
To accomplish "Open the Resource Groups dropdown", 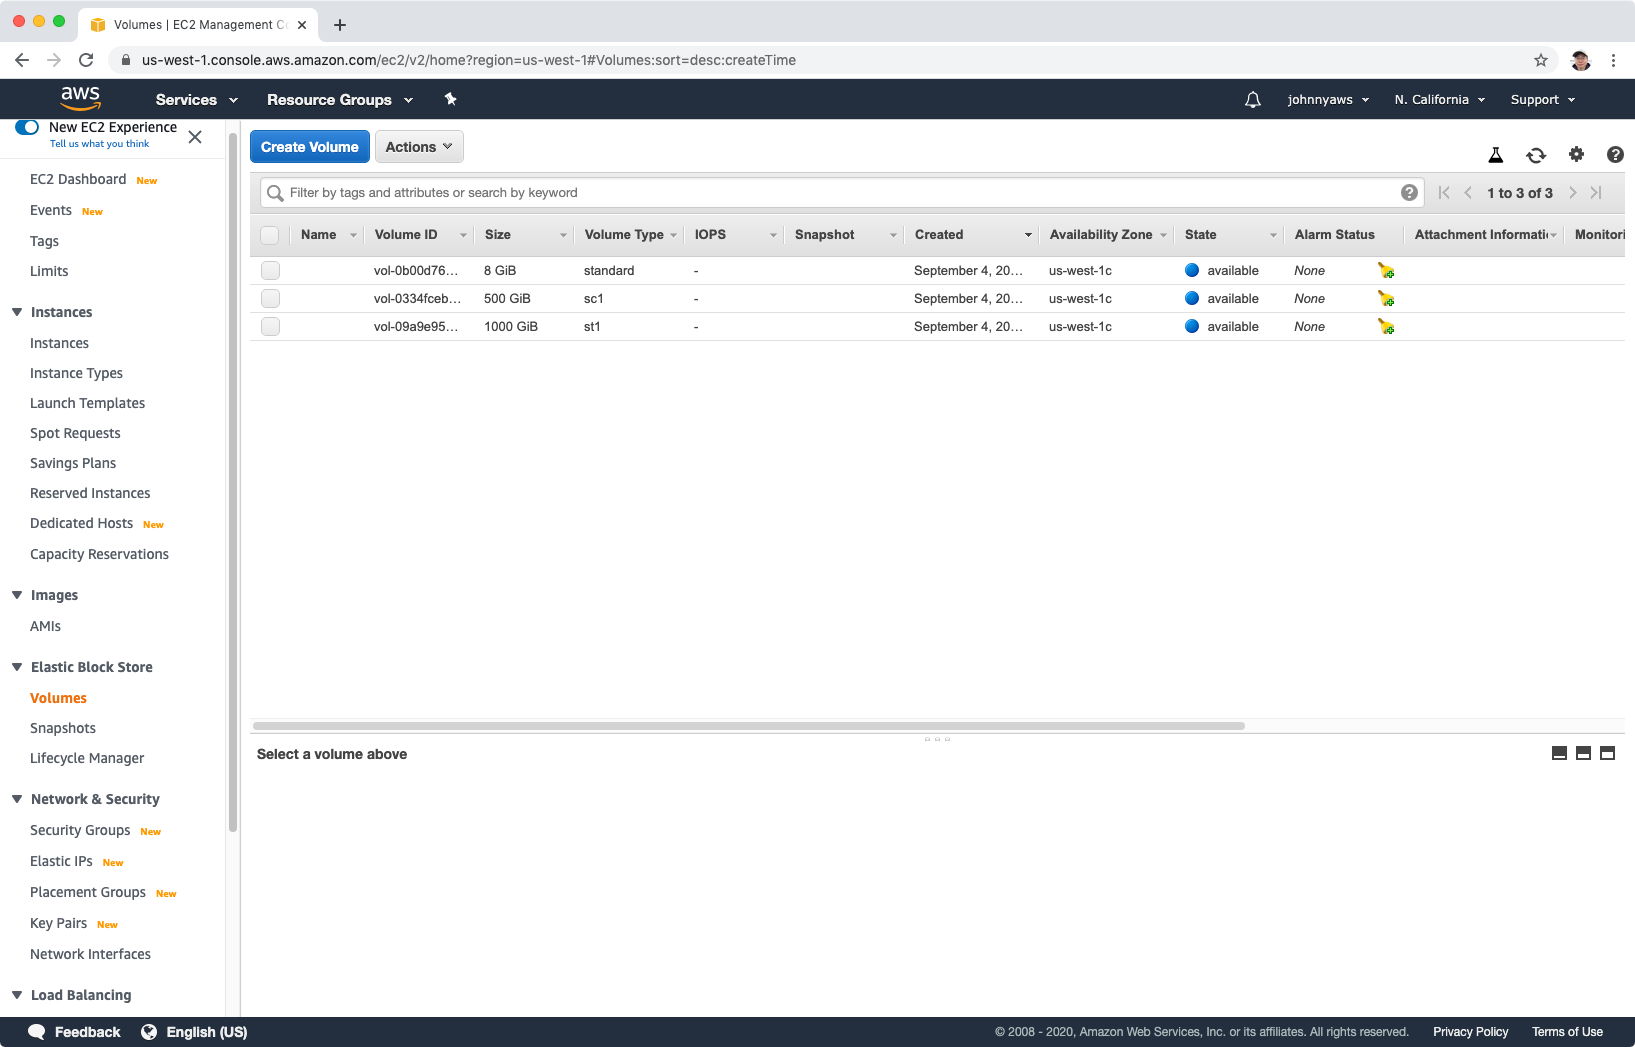I will point(340,100).
